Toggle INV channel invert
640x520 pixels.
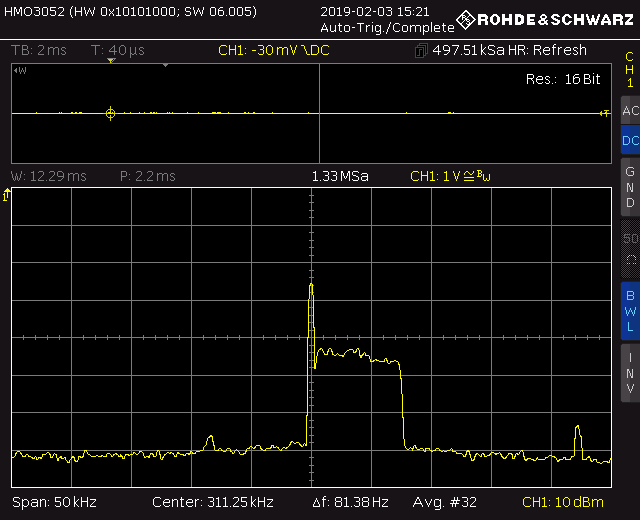[629, 372]
